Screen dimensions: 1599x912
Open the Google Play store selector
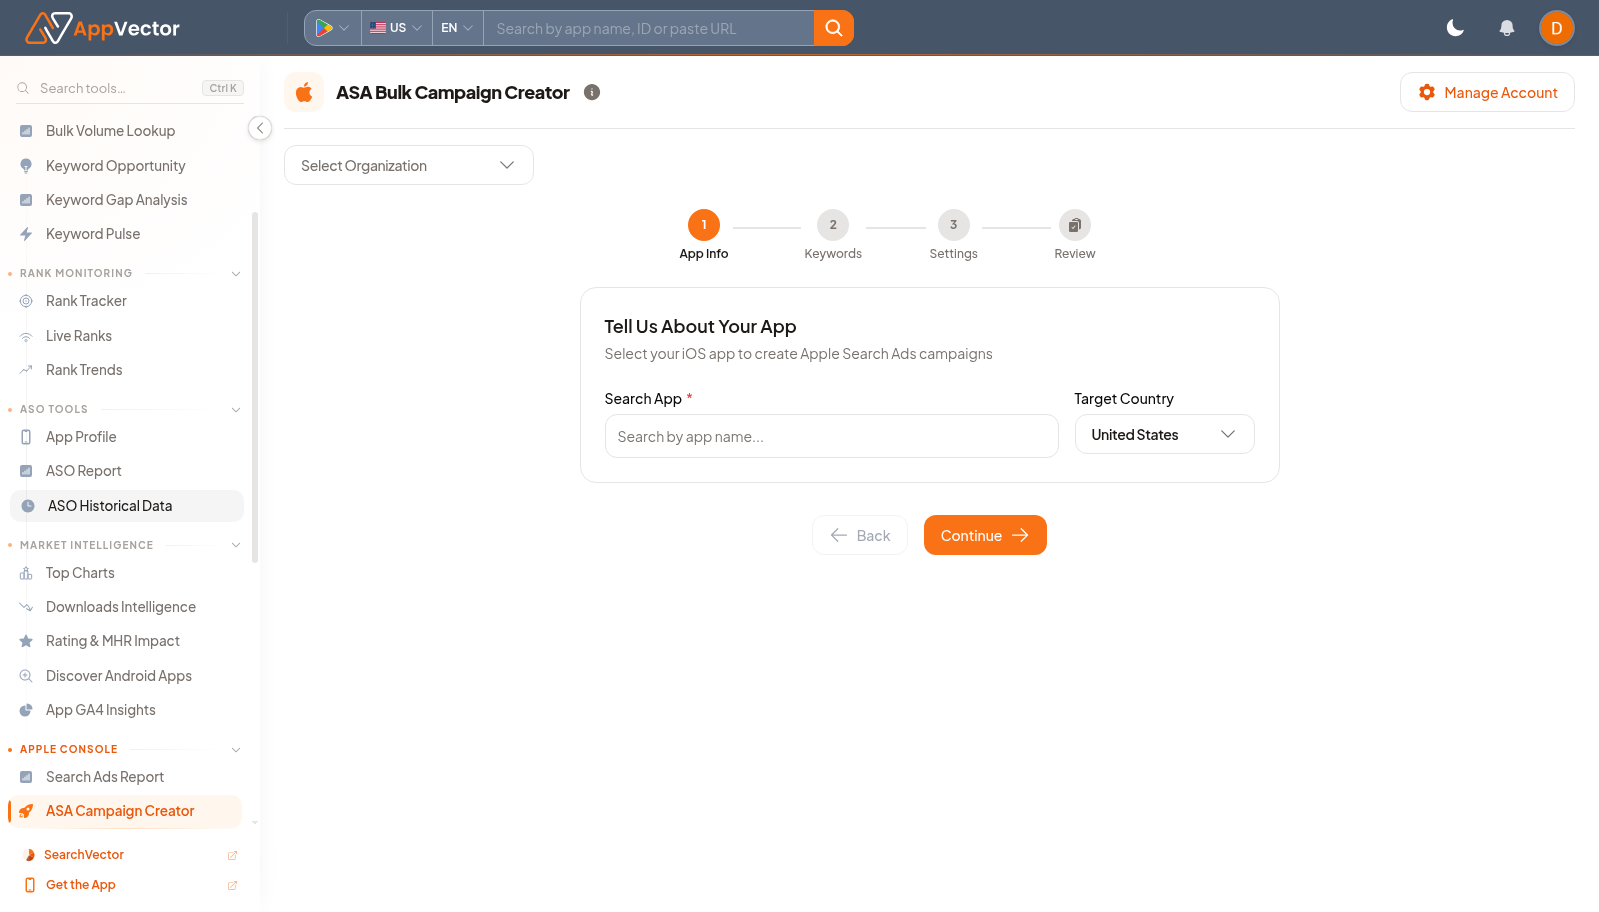coord(333,28)
